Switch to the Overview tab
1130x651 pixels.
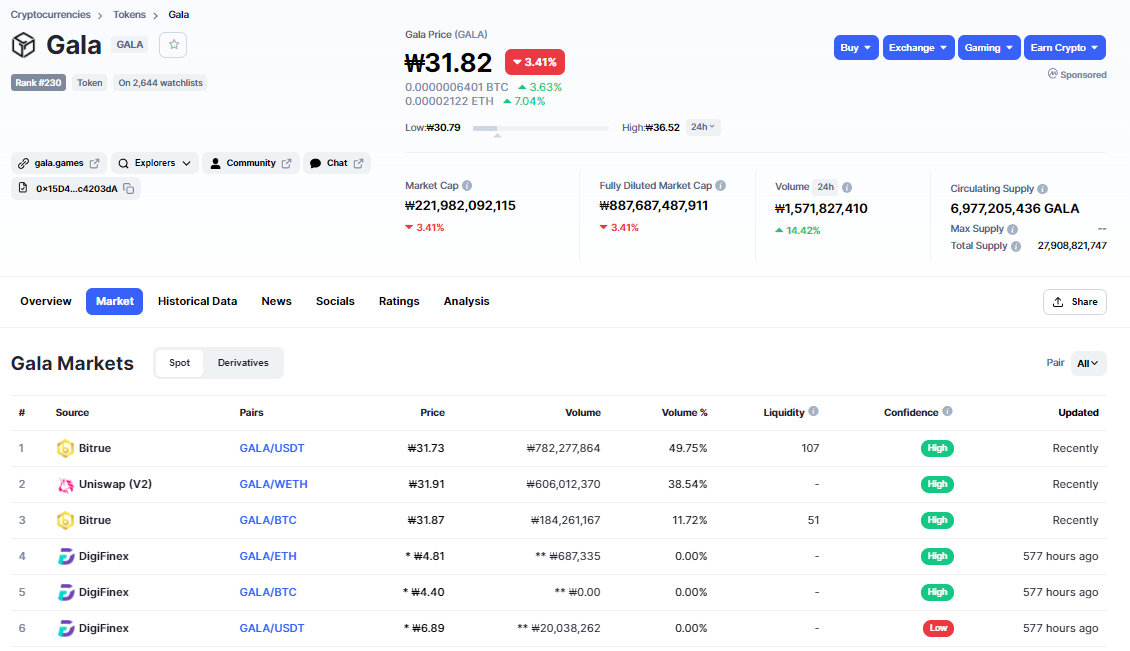coord(46,301)
